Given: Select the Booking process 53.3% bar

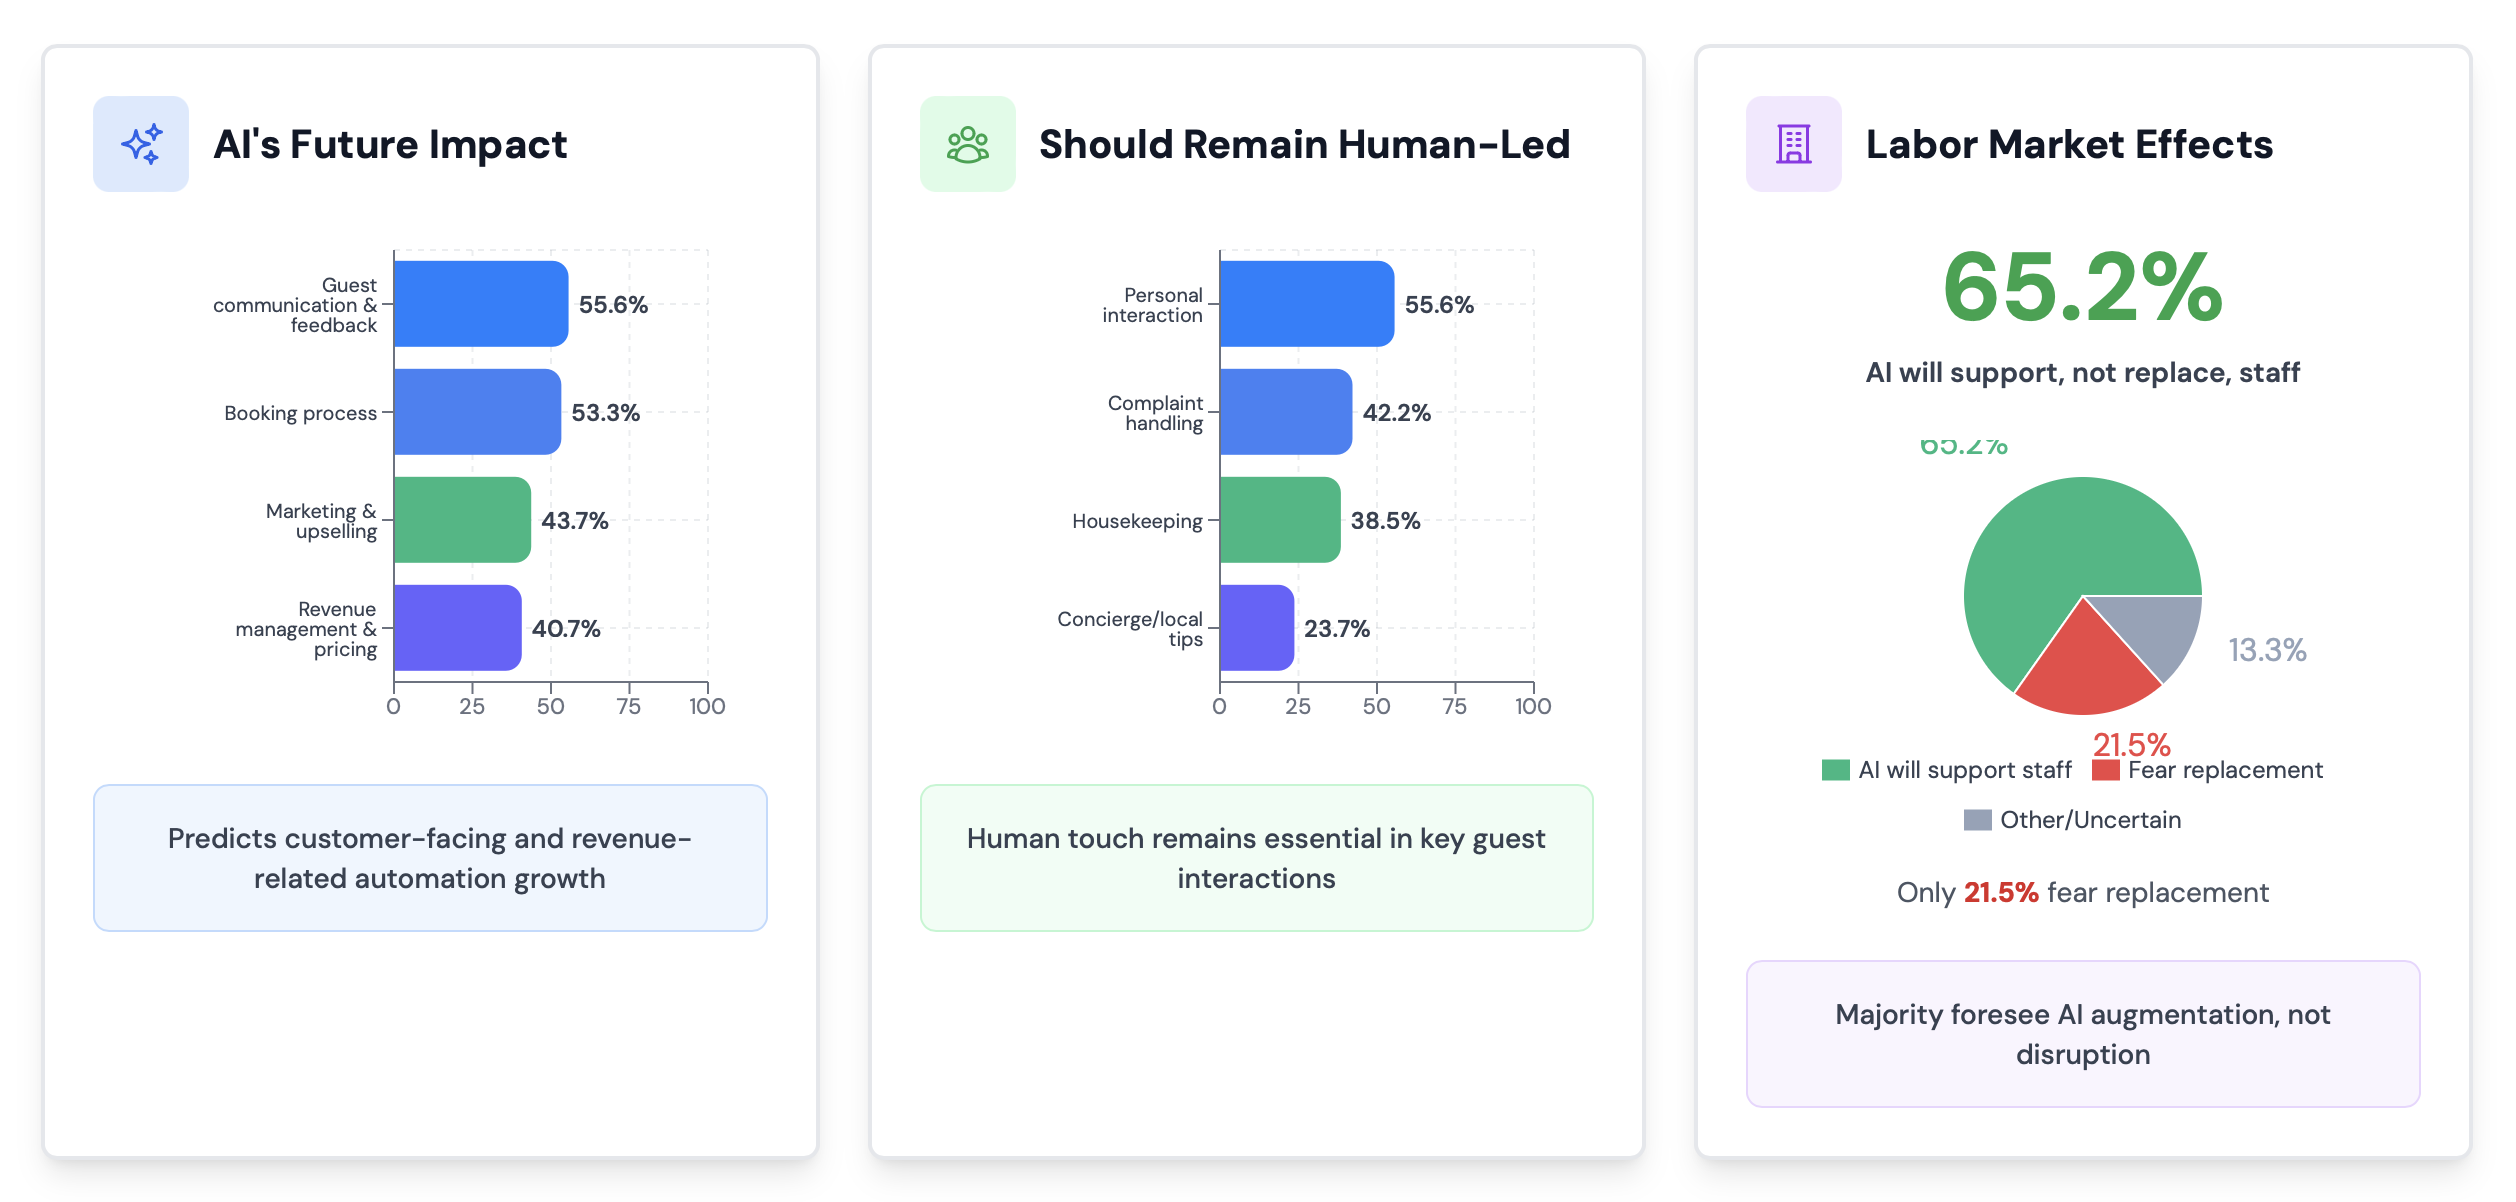Looking at the screenshot, I should [x=477, y=412].
